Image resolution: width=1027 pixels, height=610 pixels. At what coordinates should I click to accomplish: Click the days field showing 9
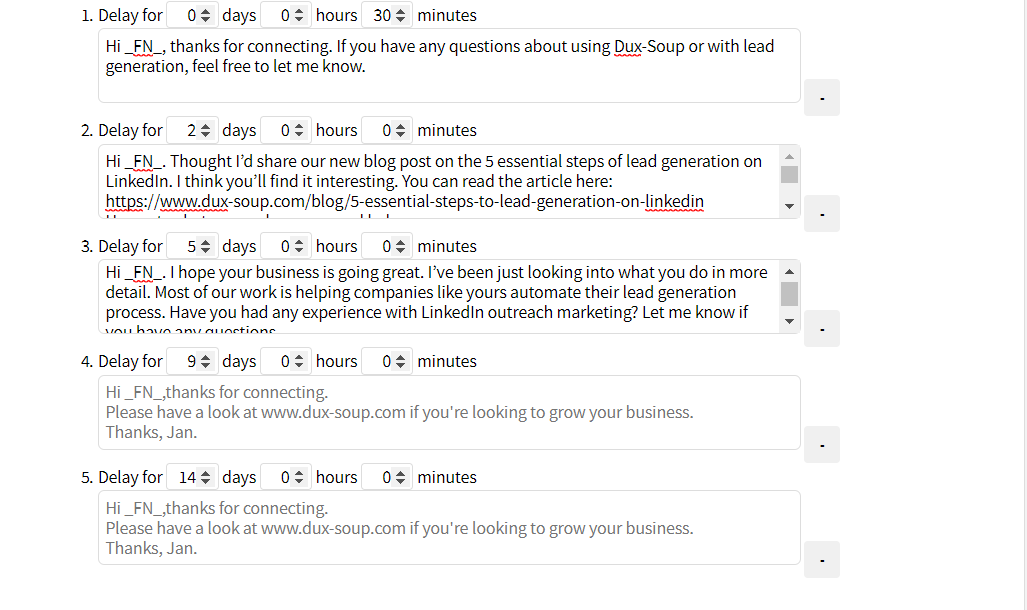pyautogui.click(x=191, y=361)
